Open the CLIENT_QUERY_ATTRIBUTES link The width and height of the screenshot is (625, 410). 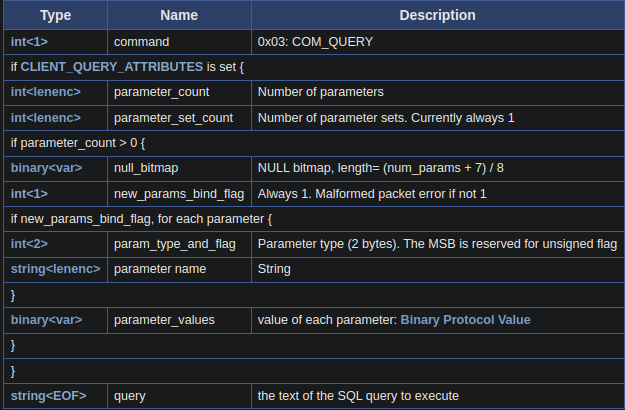coord(112,67)
